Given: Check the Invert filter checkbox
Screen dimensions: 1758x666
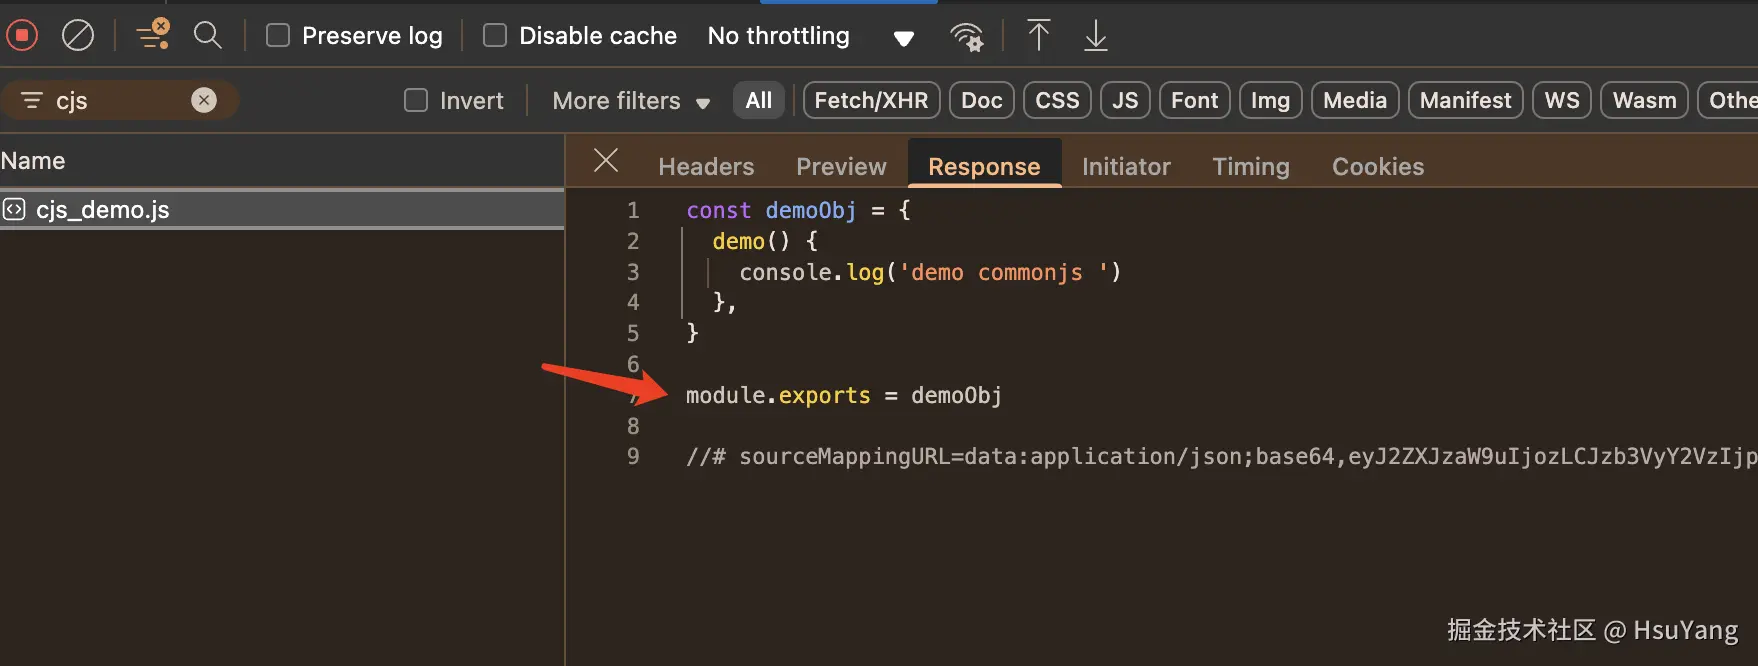Looking at the screenshot, I should pos(416,100).
